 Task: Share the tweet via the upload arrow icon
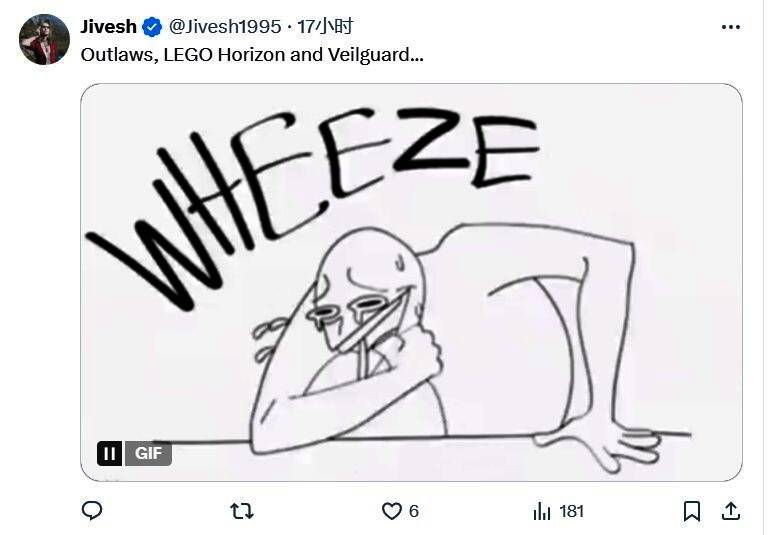coord(731,511)
